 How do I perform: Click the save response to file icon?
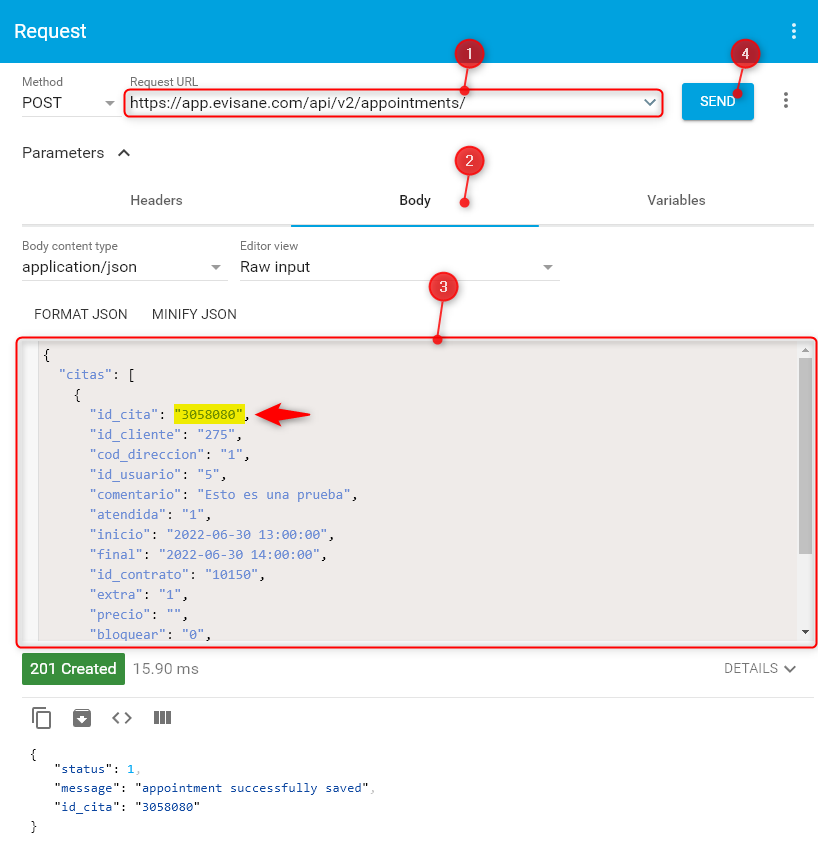pyautogui.click(x=81, y=717)
